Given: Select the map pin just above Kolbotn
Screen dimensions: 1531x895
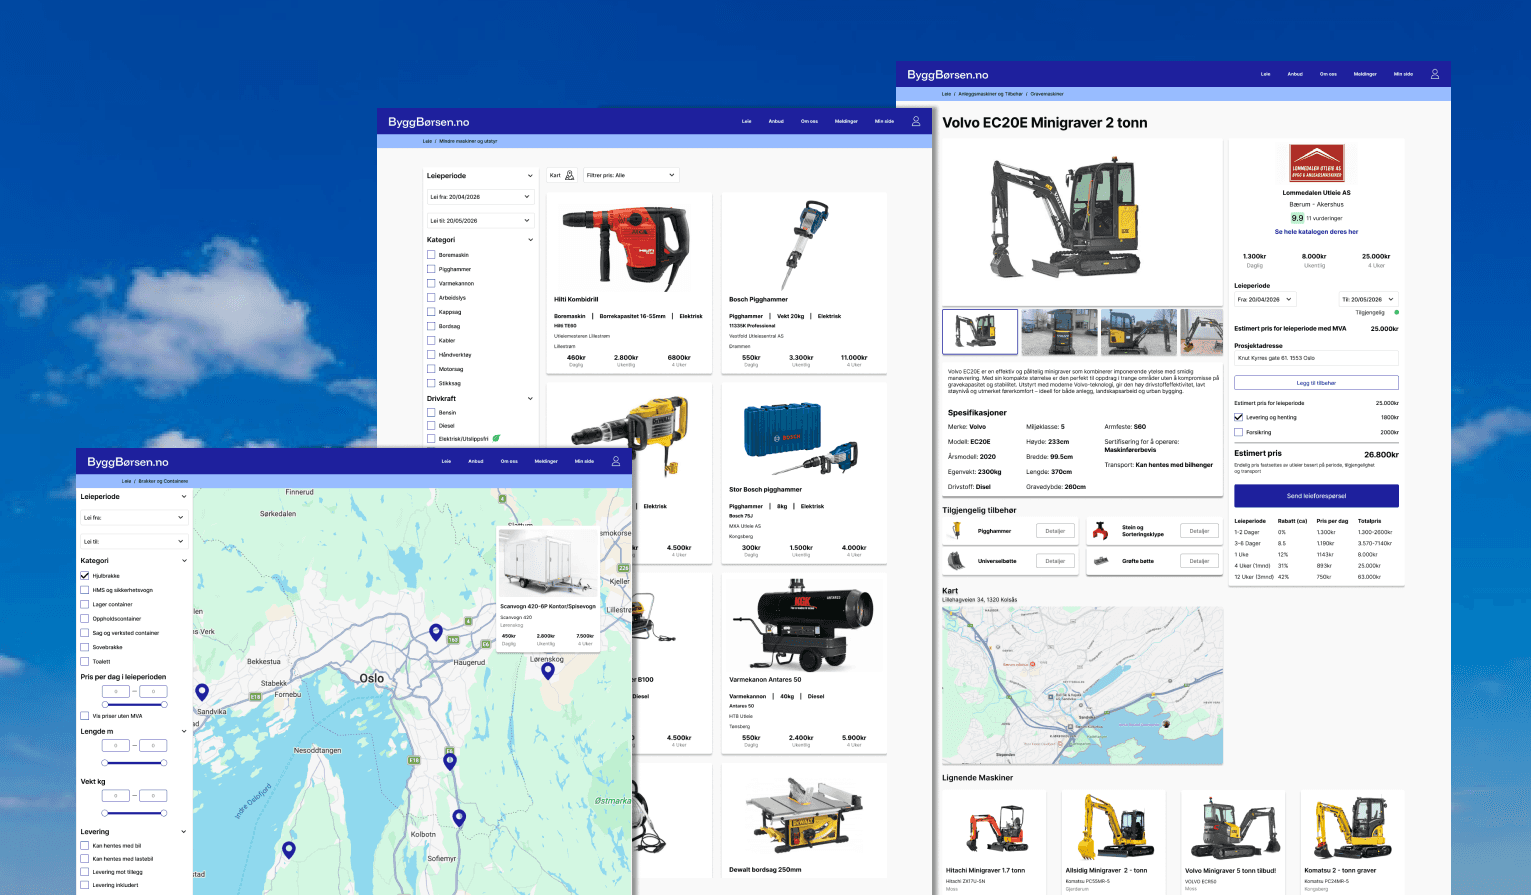Looking at the screenshot, I should (x=459, y=818).
